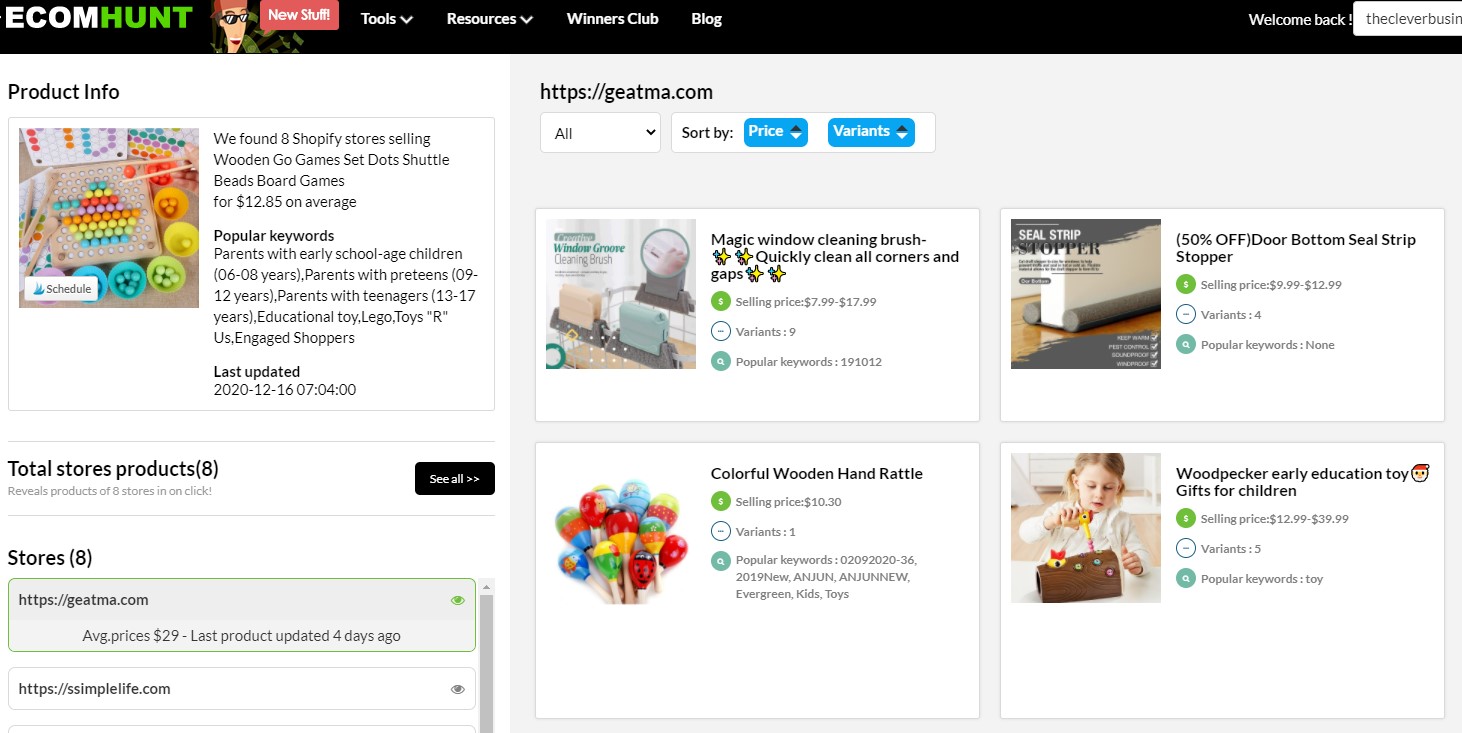Open the geatma.com store link
Image resolution: width=1462 pixels, height=733 pixels.
[83, 599]
